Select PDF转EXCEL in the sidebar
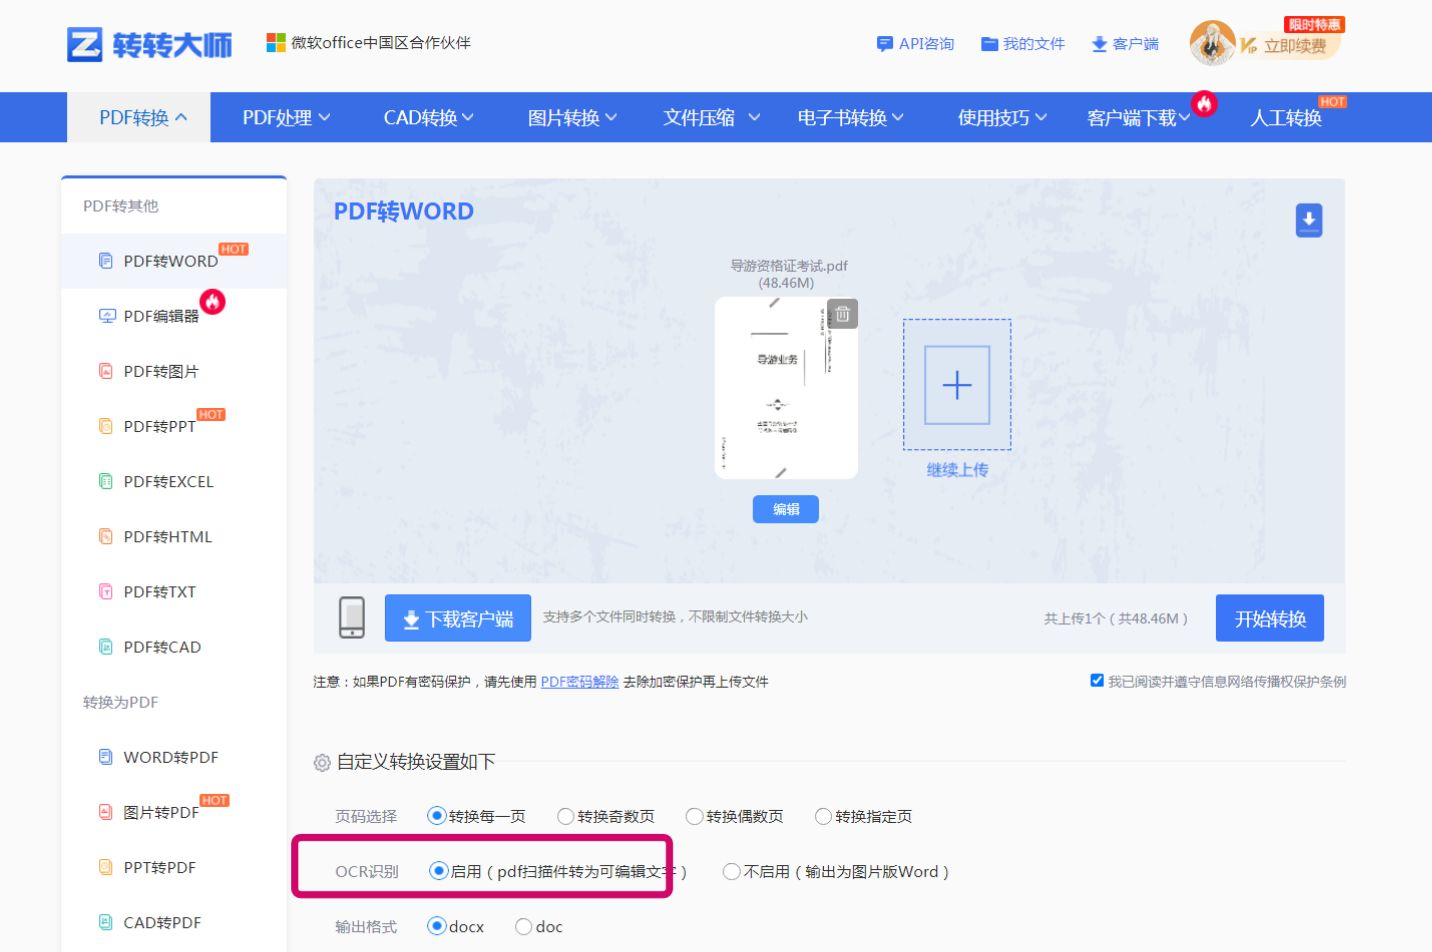This screenshot has width=1432, height=952. click(x=166, y=481)
